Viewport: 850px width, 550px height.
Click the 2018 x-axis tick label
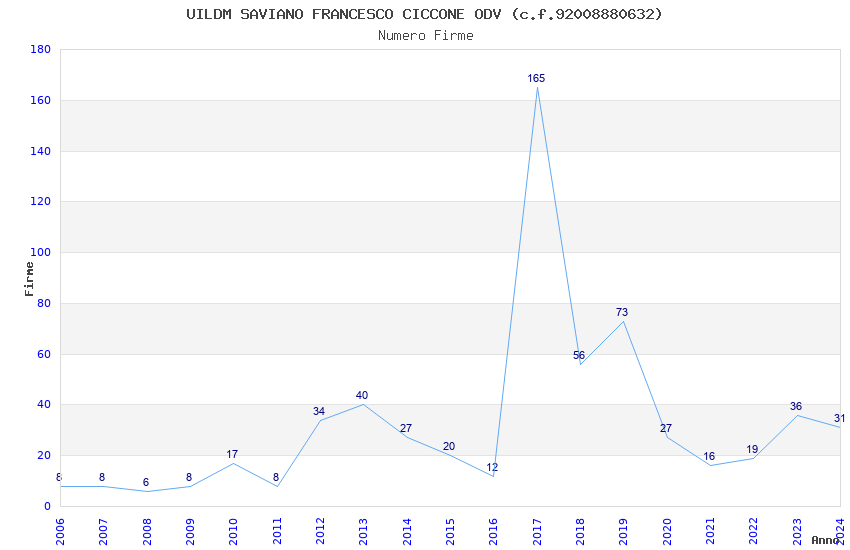pyautogui.click(x=581, y=532)
